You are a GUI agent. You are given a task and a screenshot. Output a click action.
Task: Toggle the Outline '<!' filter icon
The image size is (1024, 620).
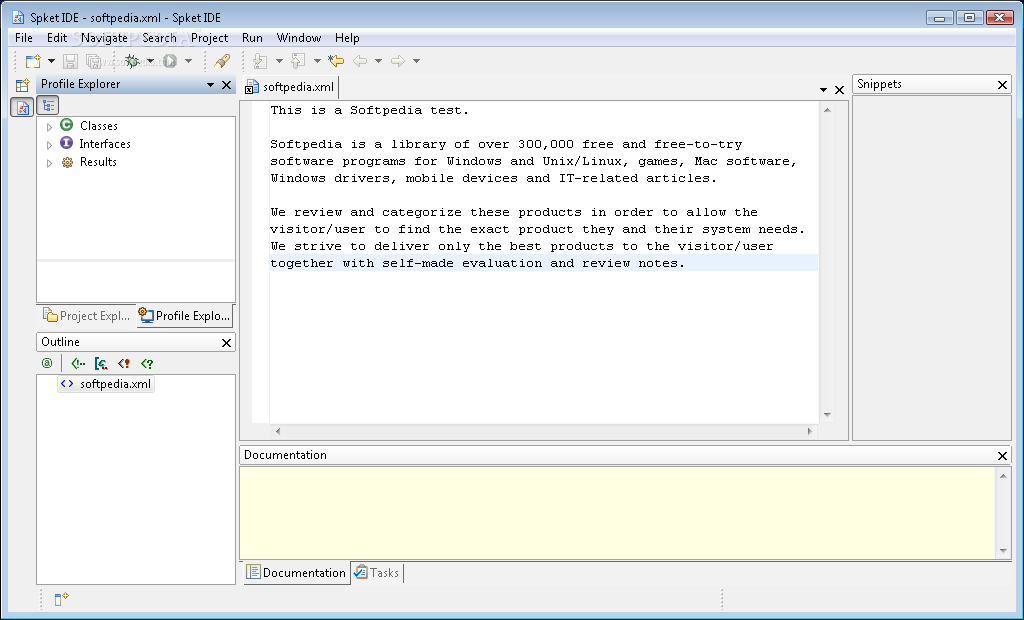point(124,363)
